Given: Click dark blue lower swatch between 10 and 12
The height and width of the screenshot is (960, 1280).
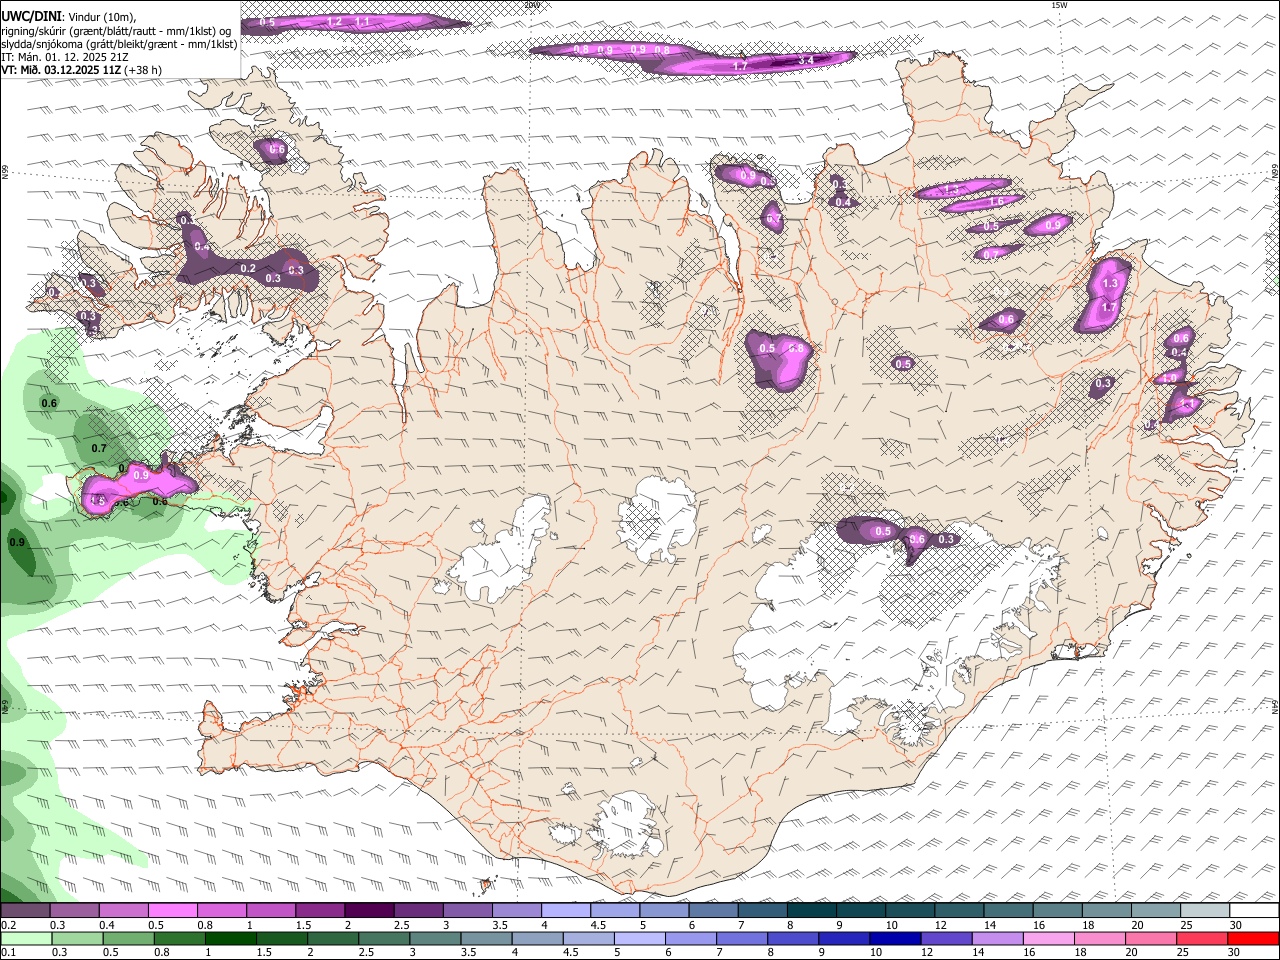Looking at the screenshot, I should point(895,938).
